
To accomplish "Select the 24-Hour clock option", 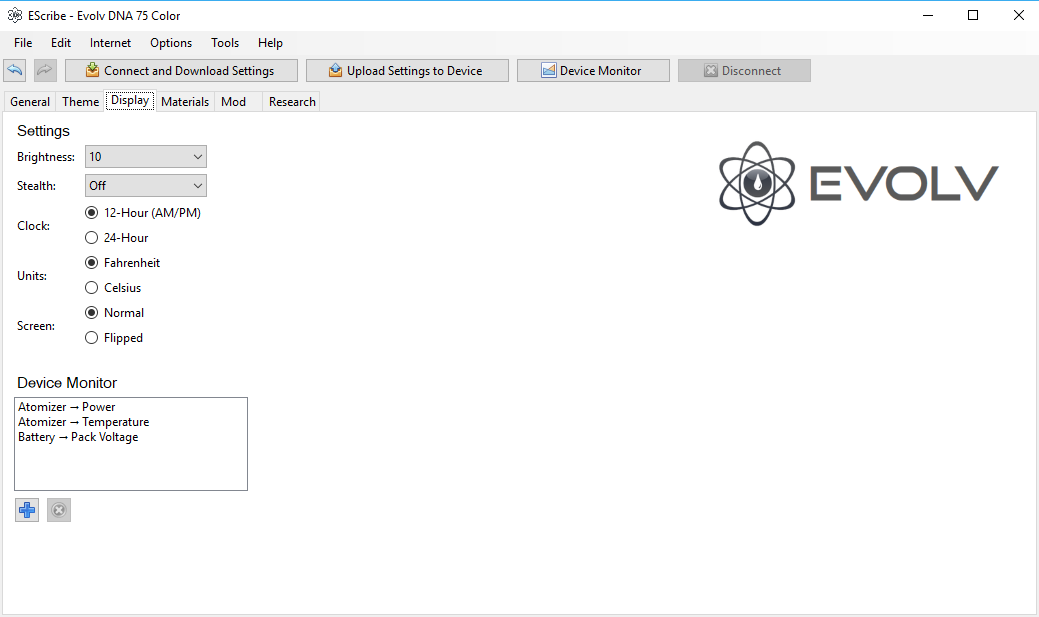I will pos(92,238).
